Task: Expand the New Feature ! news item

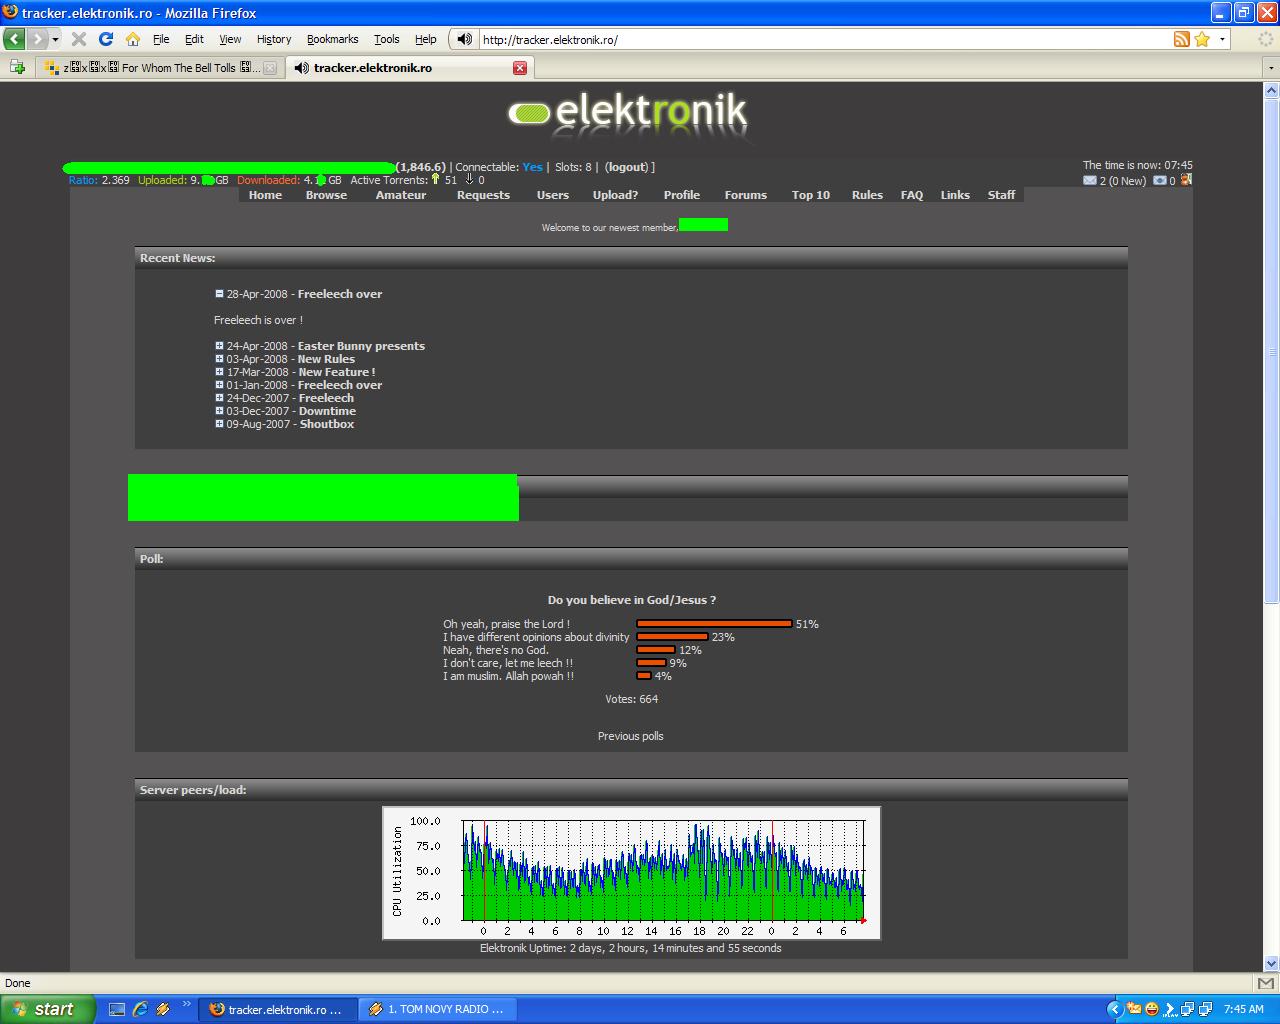Action: (x=219, y=372)
